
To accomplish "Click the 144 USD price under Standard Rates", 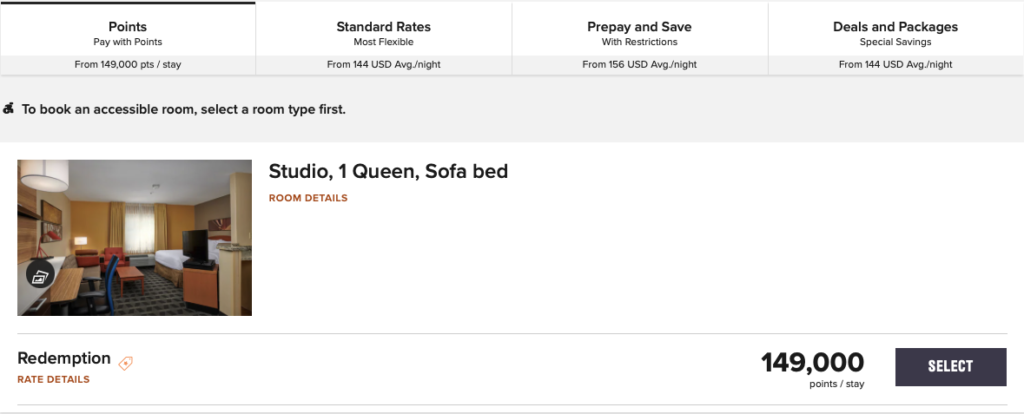I will pos(383,65).
